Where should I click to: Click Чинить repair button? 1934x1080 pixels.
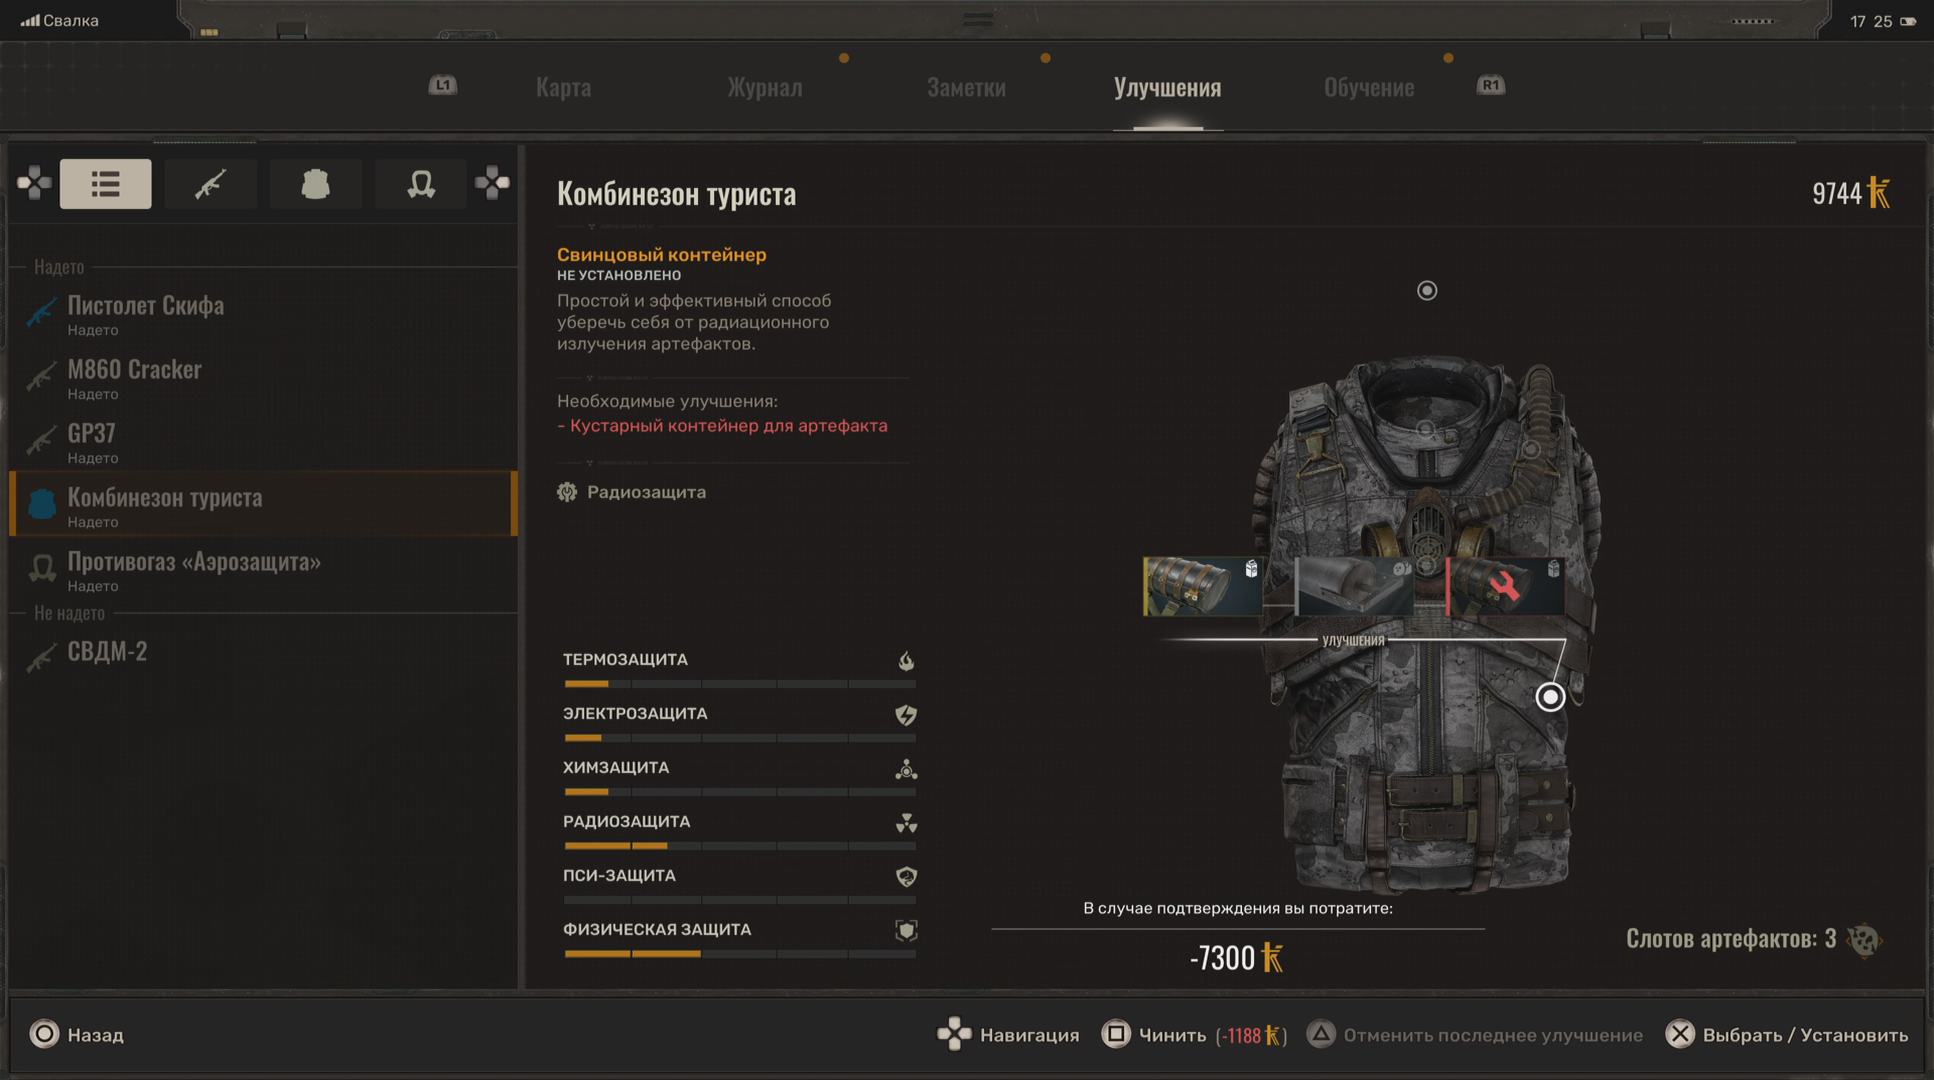coord(1171,1035)
